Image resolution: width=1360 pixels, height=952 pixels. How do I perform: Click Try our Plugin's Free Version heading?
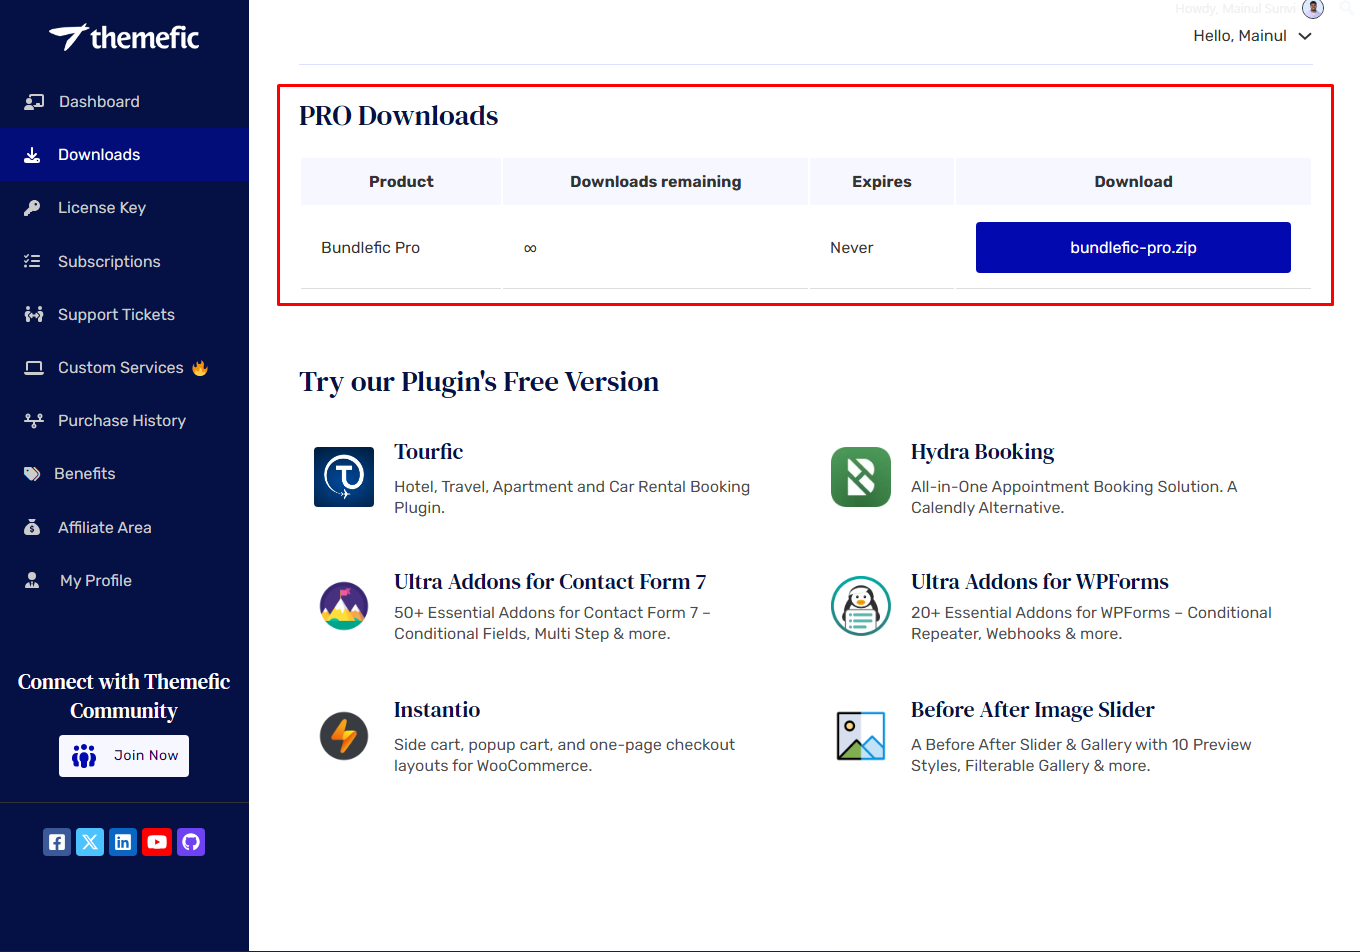479,382
